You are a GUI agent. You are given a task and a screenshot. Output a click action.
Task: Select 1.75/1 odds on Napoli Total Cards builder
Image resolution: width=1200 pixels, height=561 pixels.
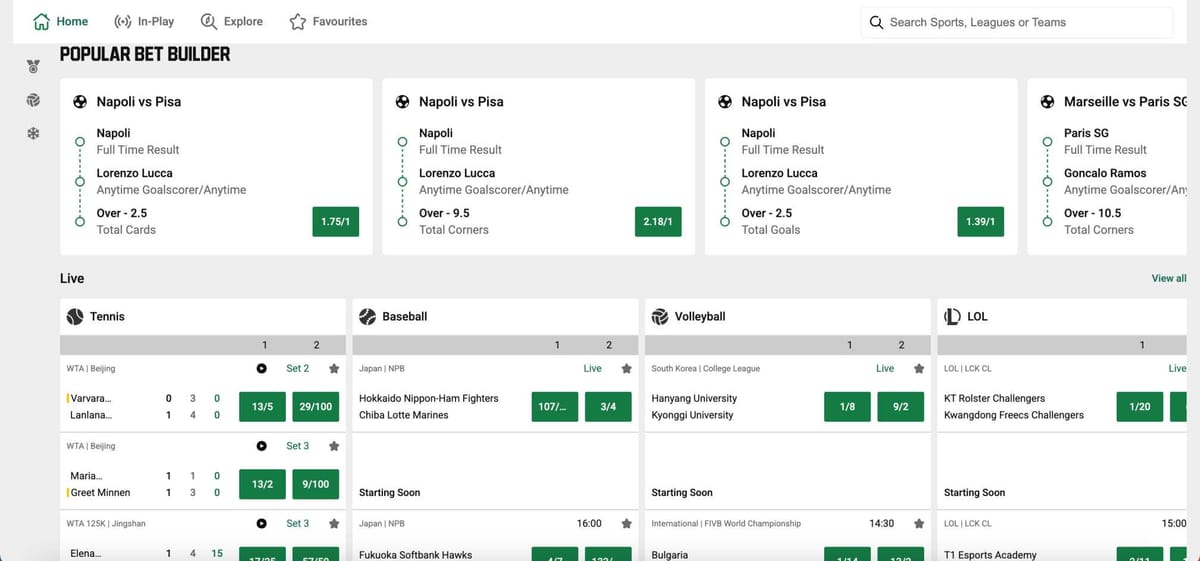(336, 221)
